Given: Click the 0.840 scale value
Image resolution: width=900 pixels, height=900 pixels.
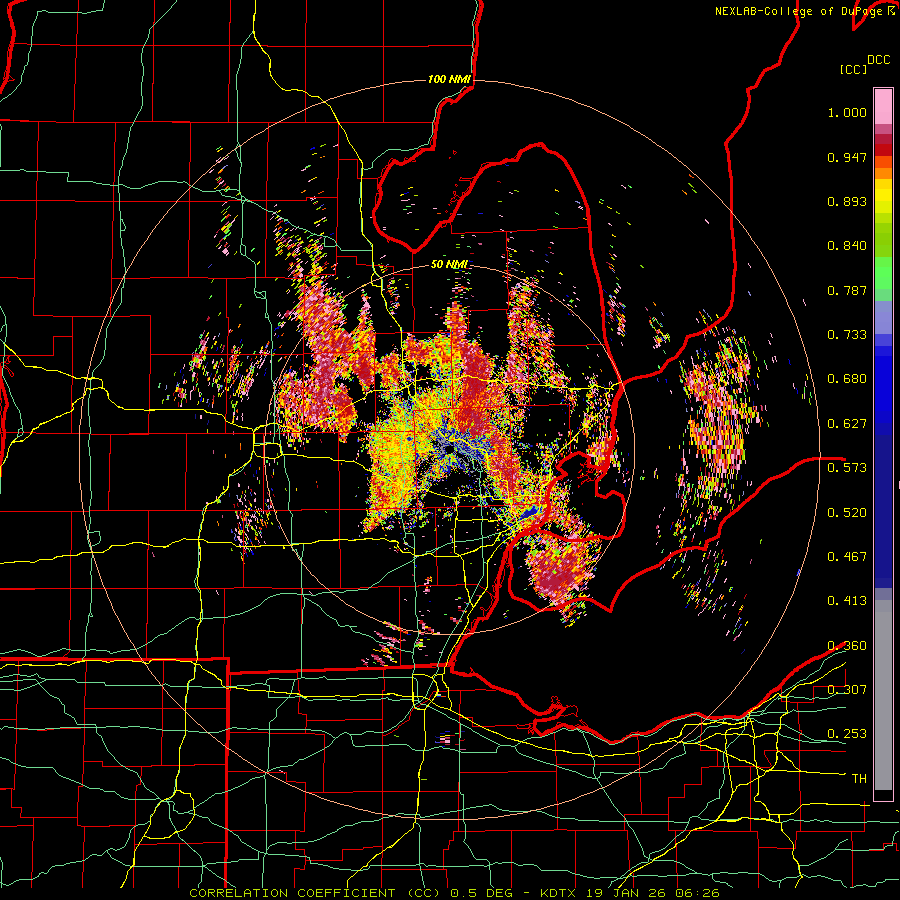Looking at the screenshot, I should 847,246.
